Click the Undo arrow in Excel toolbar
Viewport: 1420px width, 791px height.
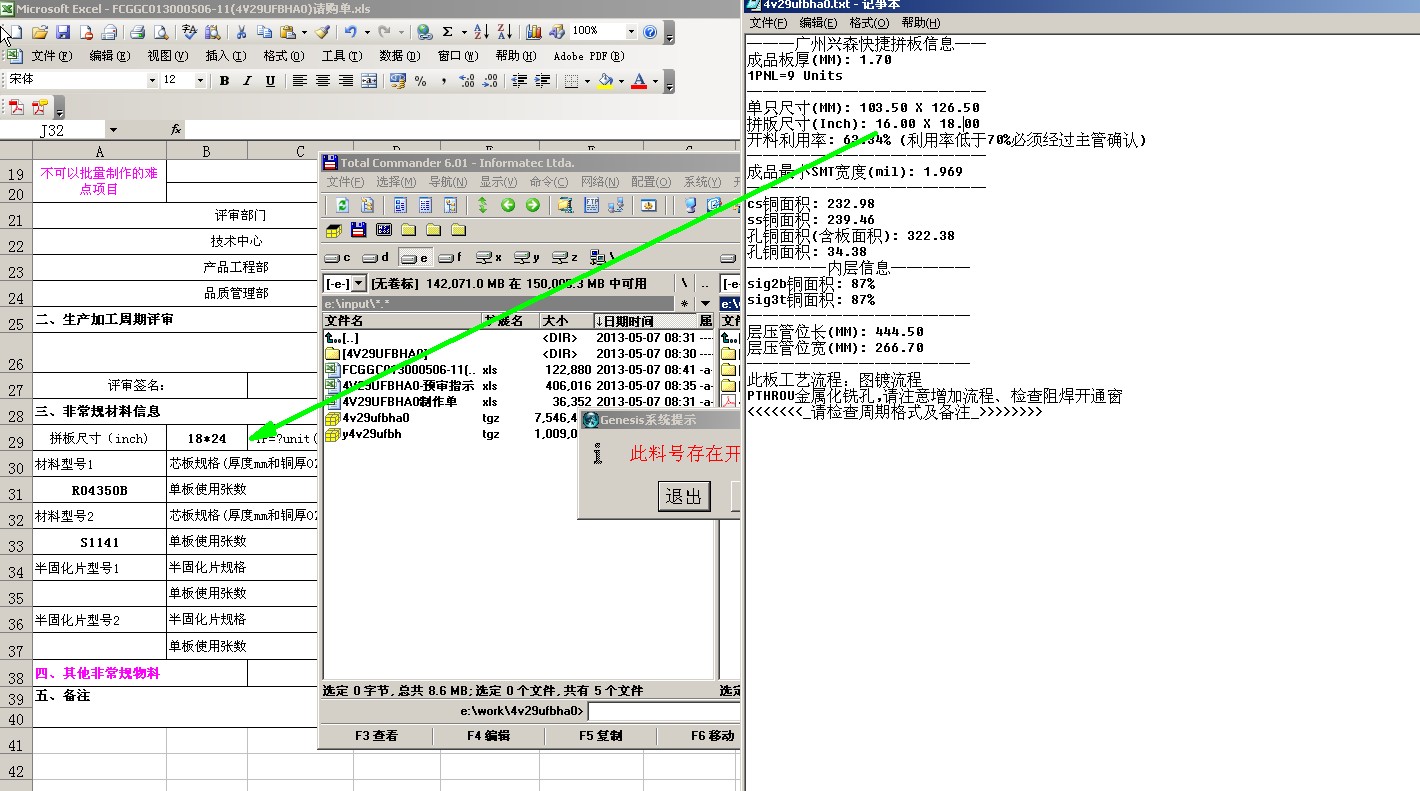coord(352,32)
